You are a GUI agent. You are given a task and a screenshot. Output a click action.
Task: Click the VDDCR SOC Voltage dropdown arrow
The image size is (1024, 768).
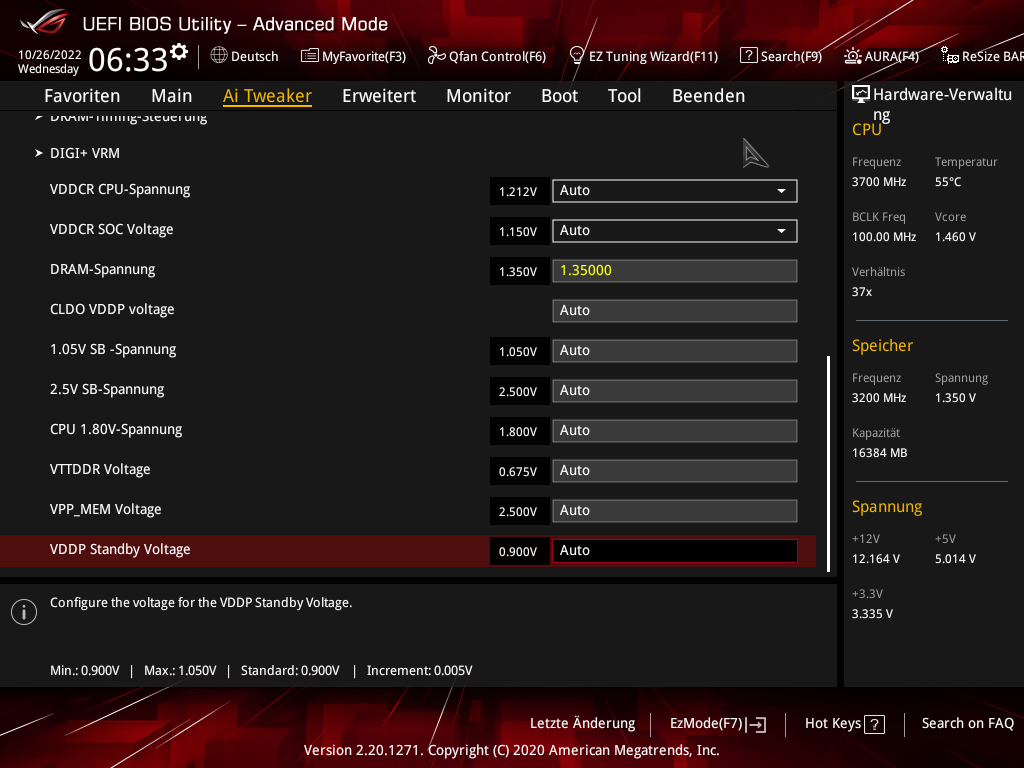point(781,231)
